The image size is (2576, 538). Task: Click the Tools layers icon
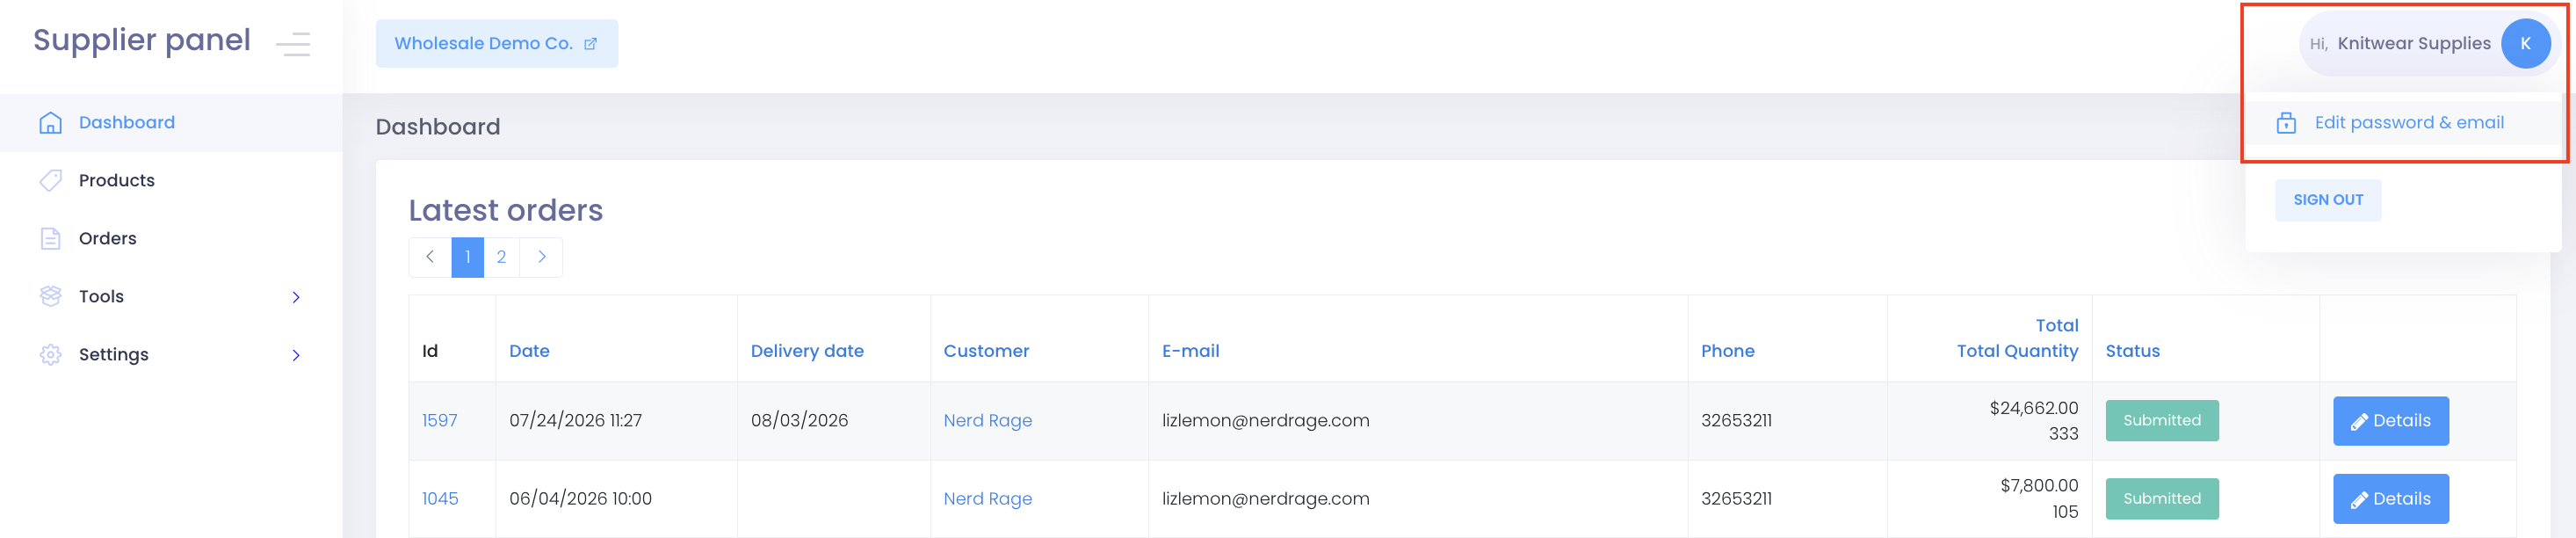coord(50,297)
